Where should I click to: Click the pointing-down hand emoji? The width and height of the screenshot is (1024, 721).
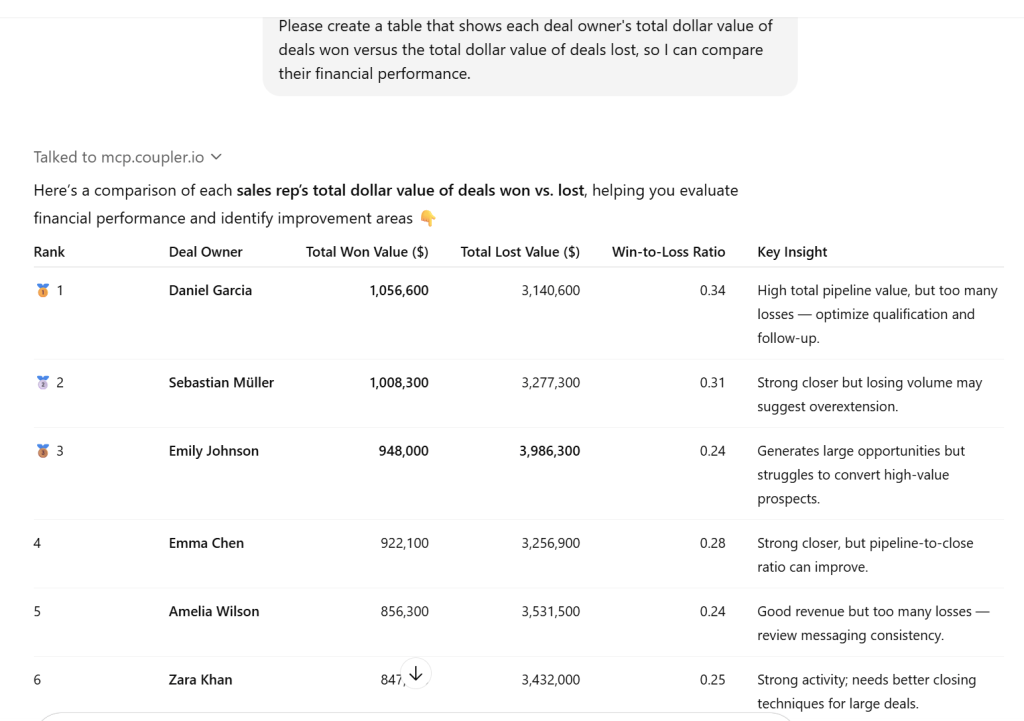click(428, 218)
